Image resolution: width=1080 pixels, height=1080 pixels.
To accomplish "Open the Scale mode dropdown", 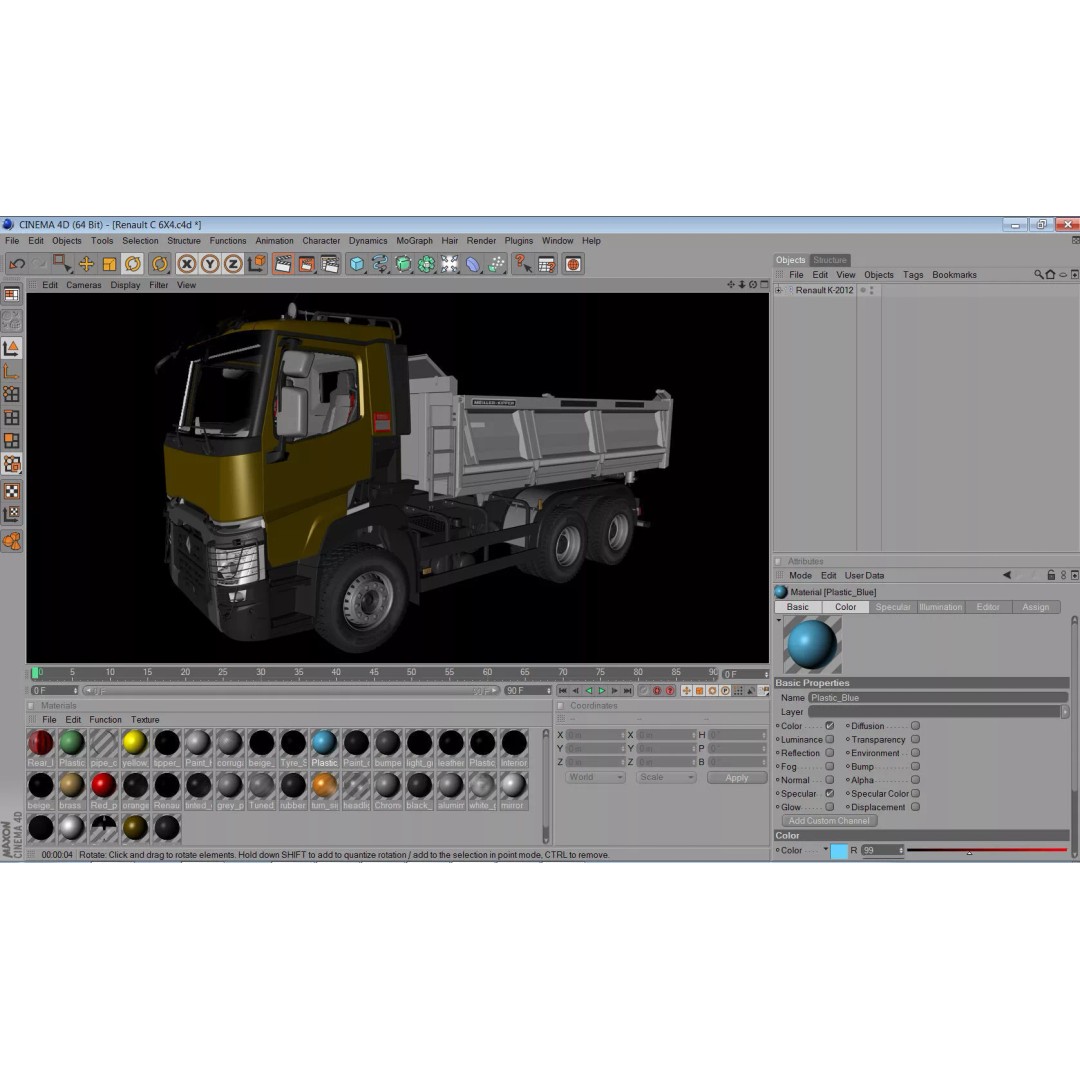I will coord(666,778).
